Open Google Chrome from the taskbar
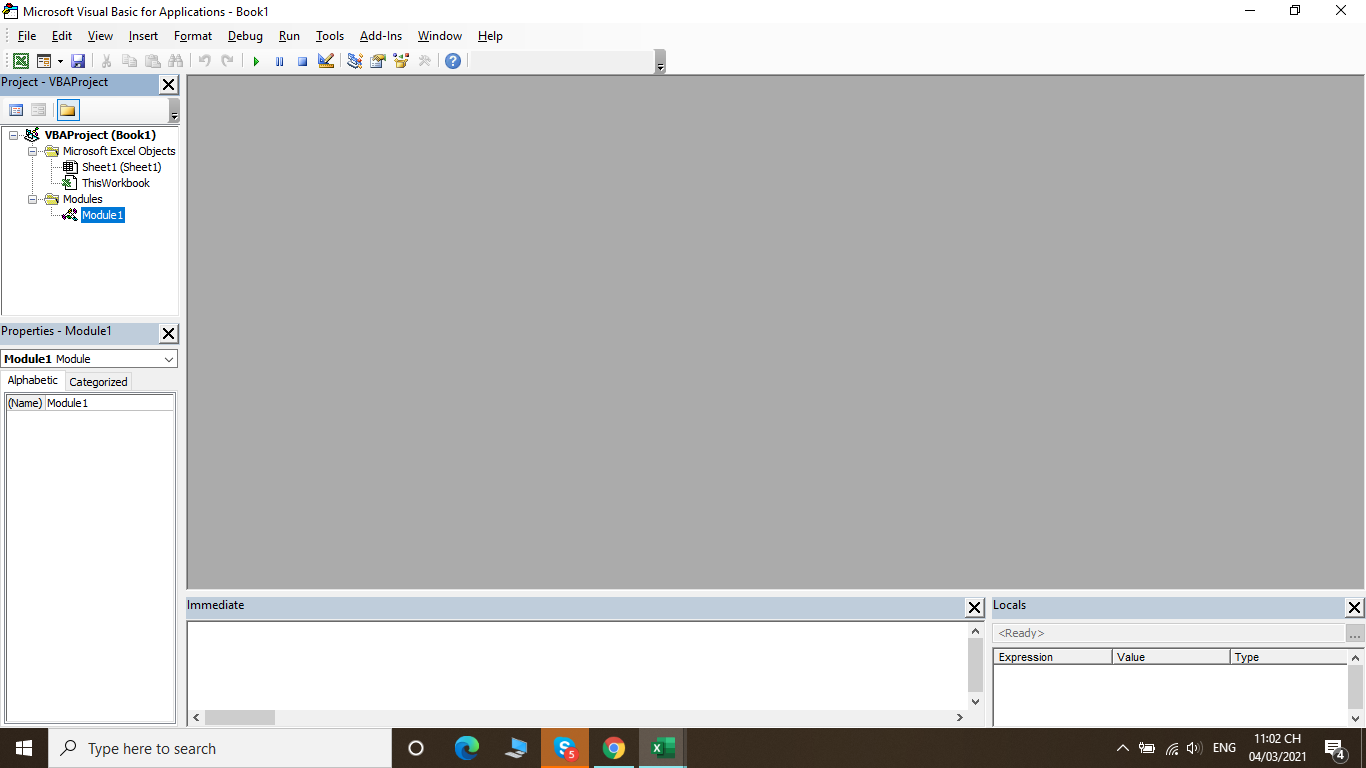The width and height of the screenshot is (1366, 768). pos(614,748)
